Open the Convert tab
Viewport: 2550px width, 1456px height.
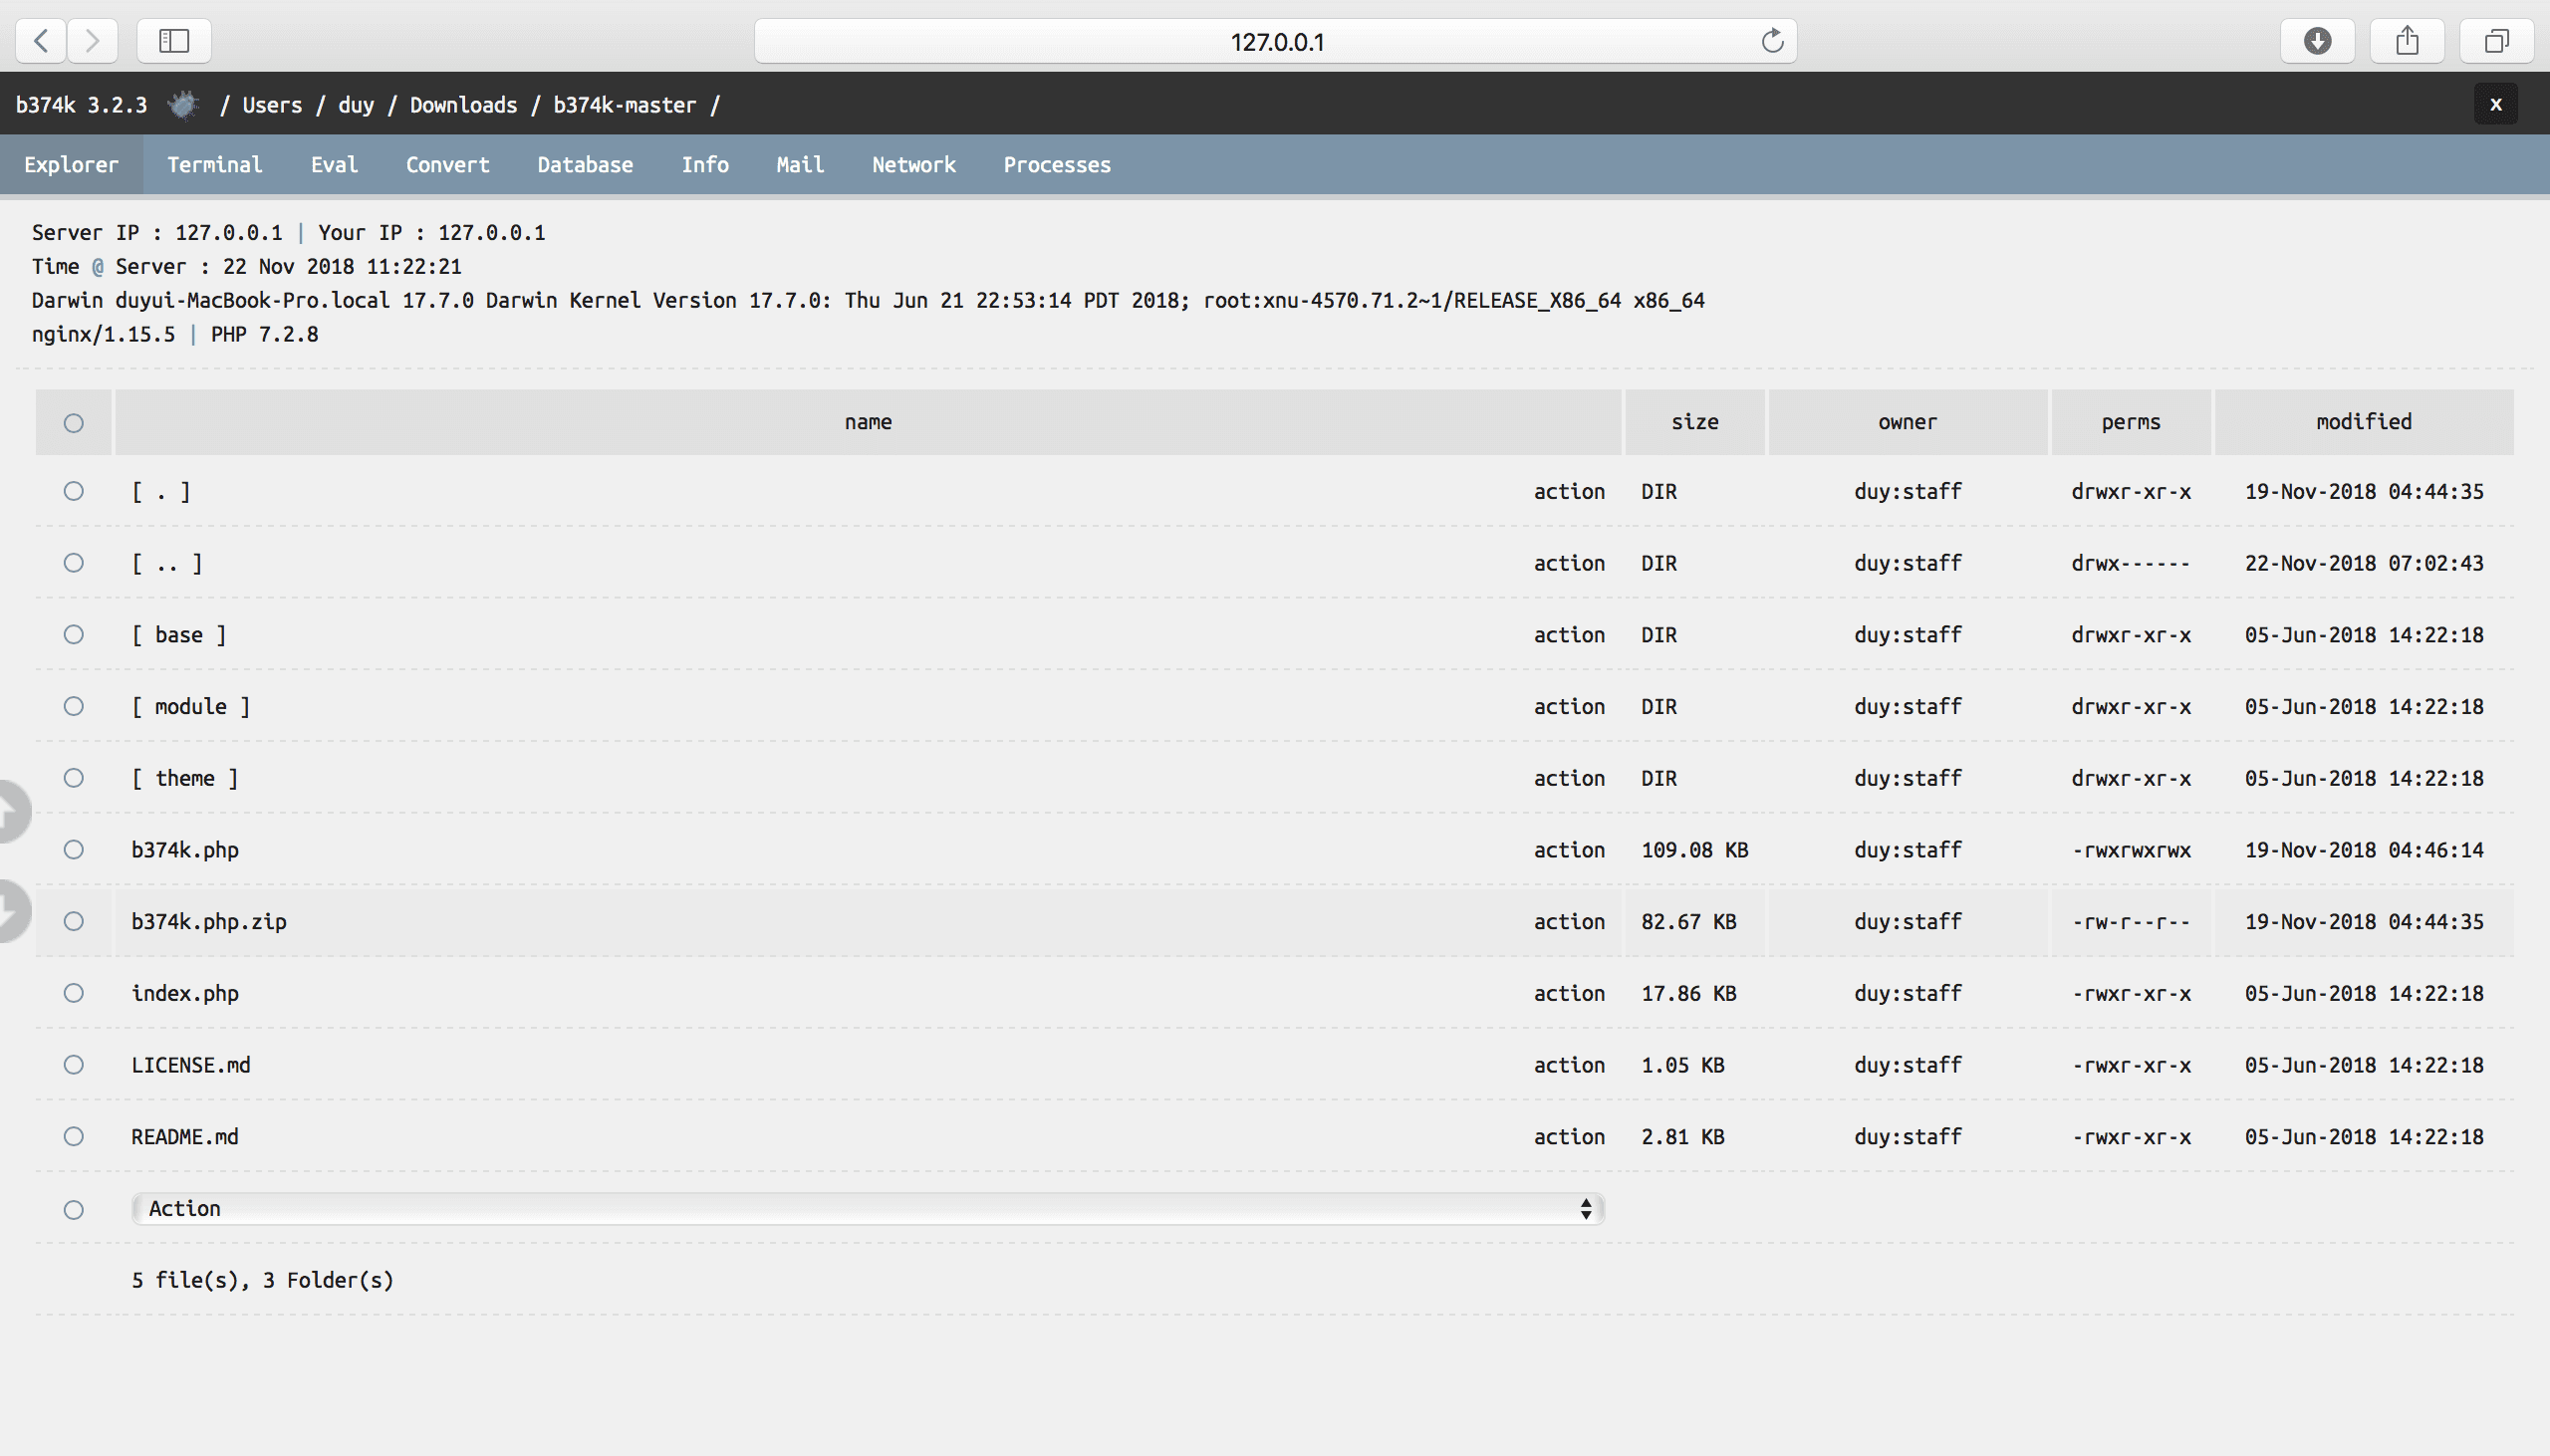click(448, 165)
